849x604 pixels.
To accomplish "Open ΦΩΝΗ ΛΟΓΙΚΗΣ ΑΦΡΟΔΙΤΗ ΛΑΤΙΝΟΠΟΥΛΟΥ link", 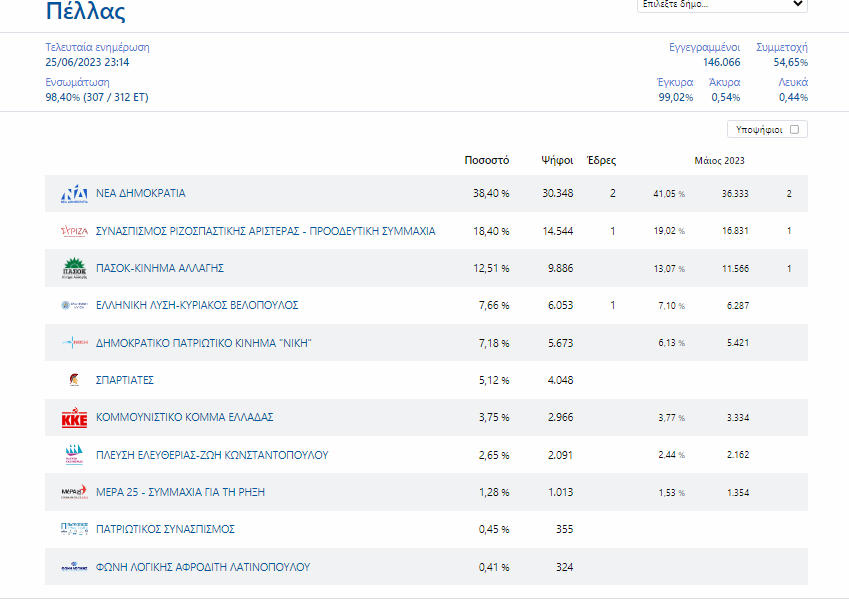I will 203,567.
